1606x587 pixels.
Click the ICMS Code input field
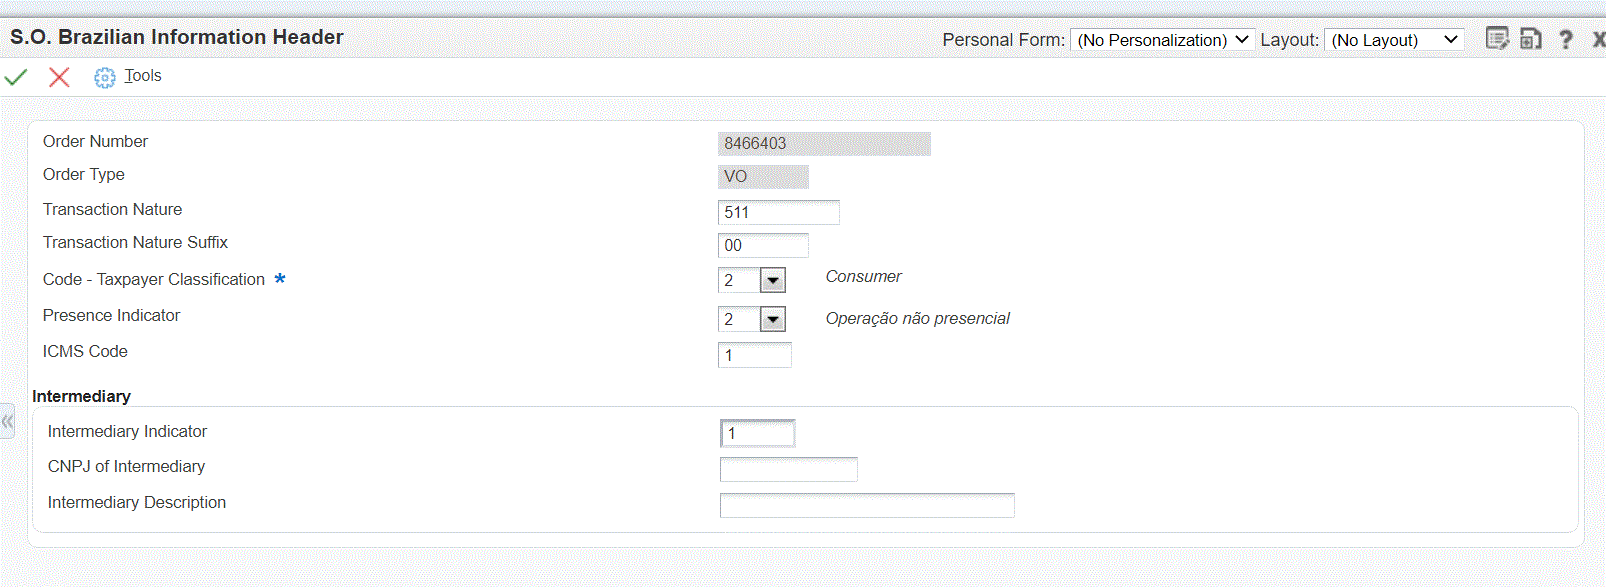754,356
